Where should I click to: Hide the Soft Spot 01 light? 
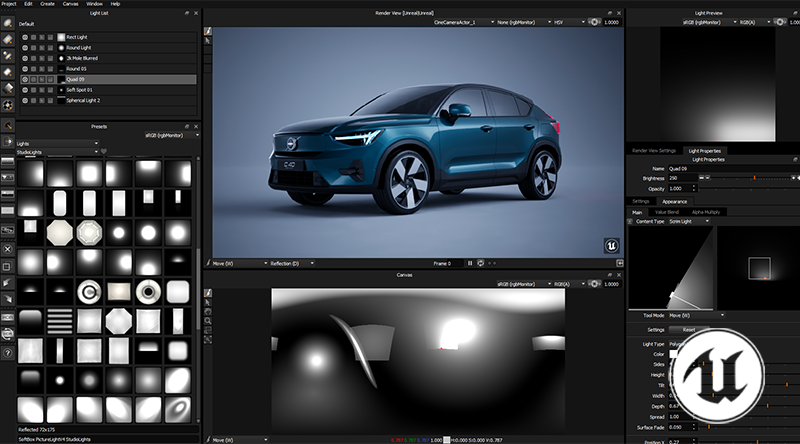click(25, 90)
